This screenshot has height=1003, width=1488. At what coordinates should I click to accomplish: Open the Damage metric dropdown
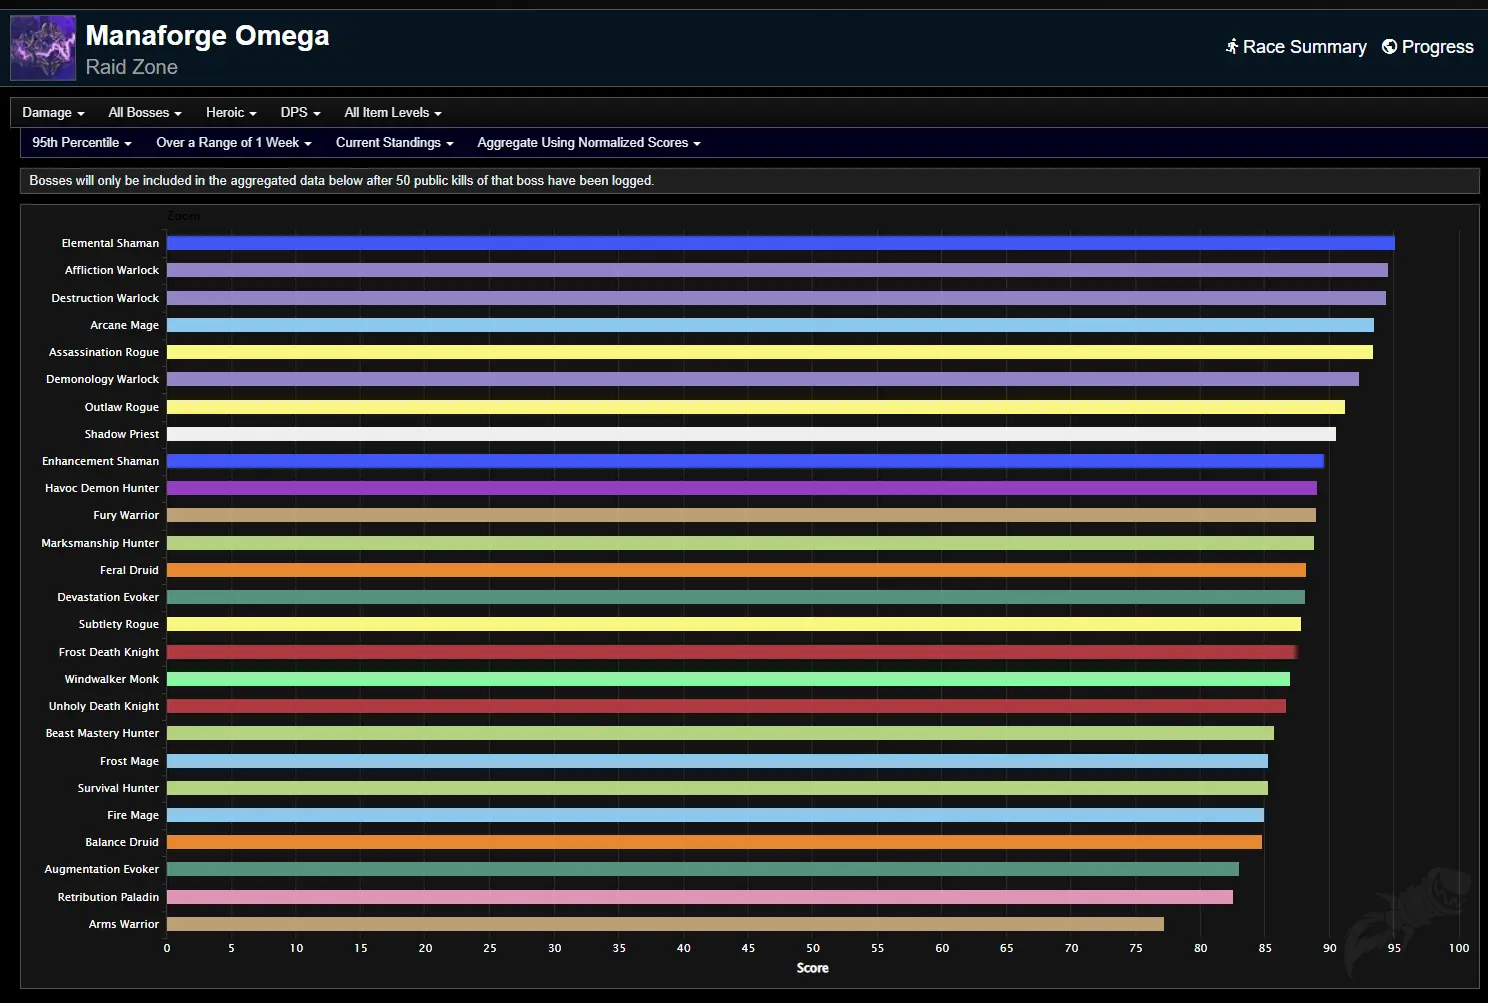click(53, 113)
